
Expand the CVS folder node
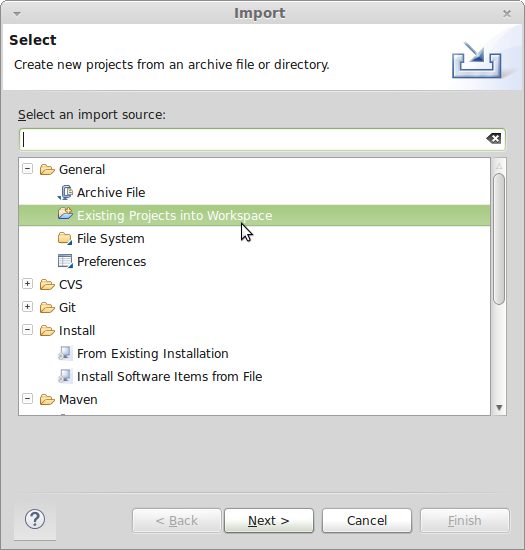tap(27, 283)
